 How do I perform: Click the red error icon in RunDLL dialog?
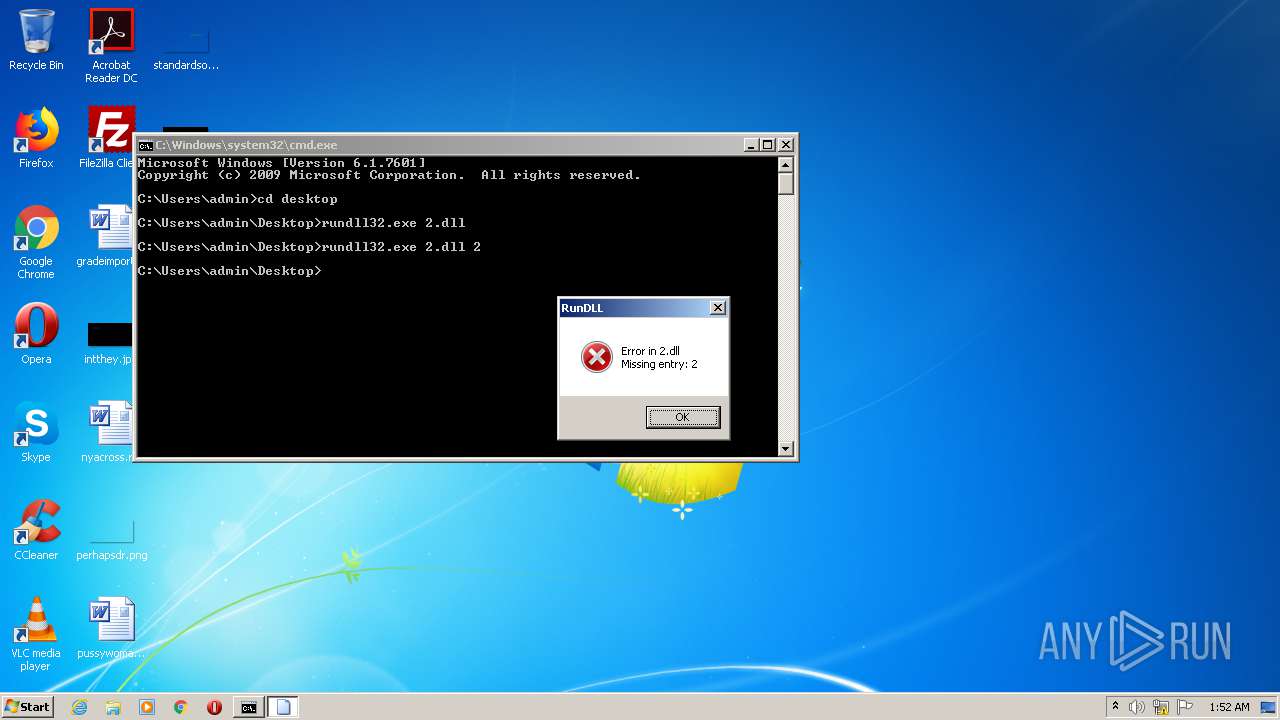click(x=596, y=357)
